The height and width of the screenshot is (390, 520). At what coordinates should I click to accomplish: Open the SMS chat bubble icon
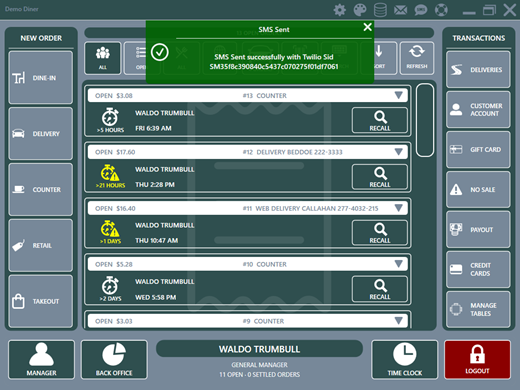421,10
